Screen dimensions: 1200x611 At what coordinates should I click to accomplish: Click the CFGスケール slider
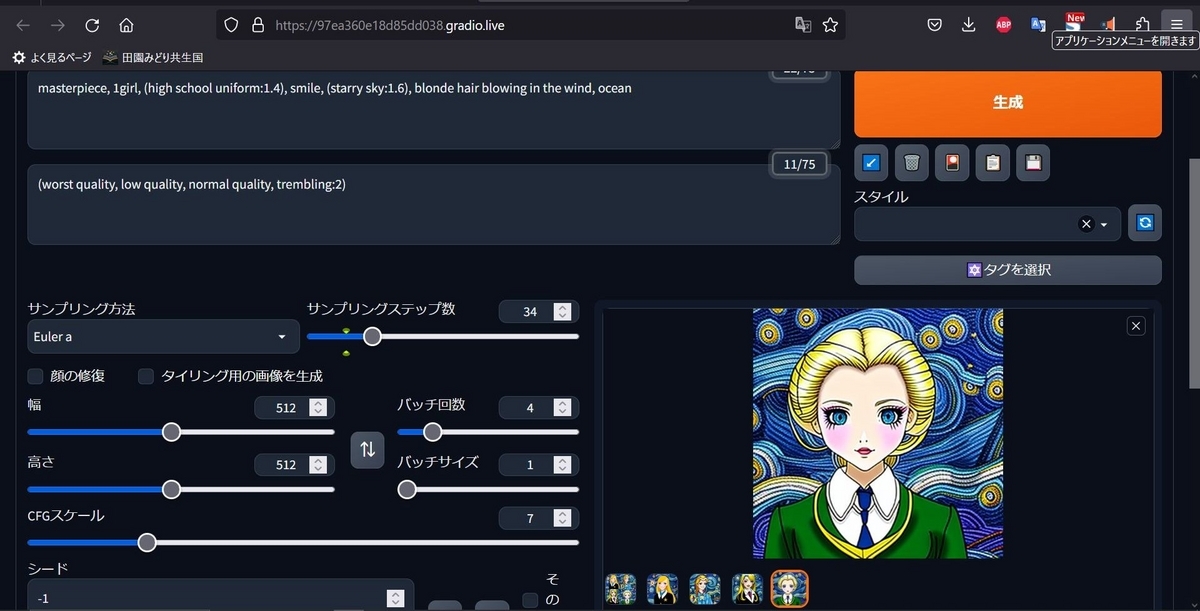click(x=303, y=543)
